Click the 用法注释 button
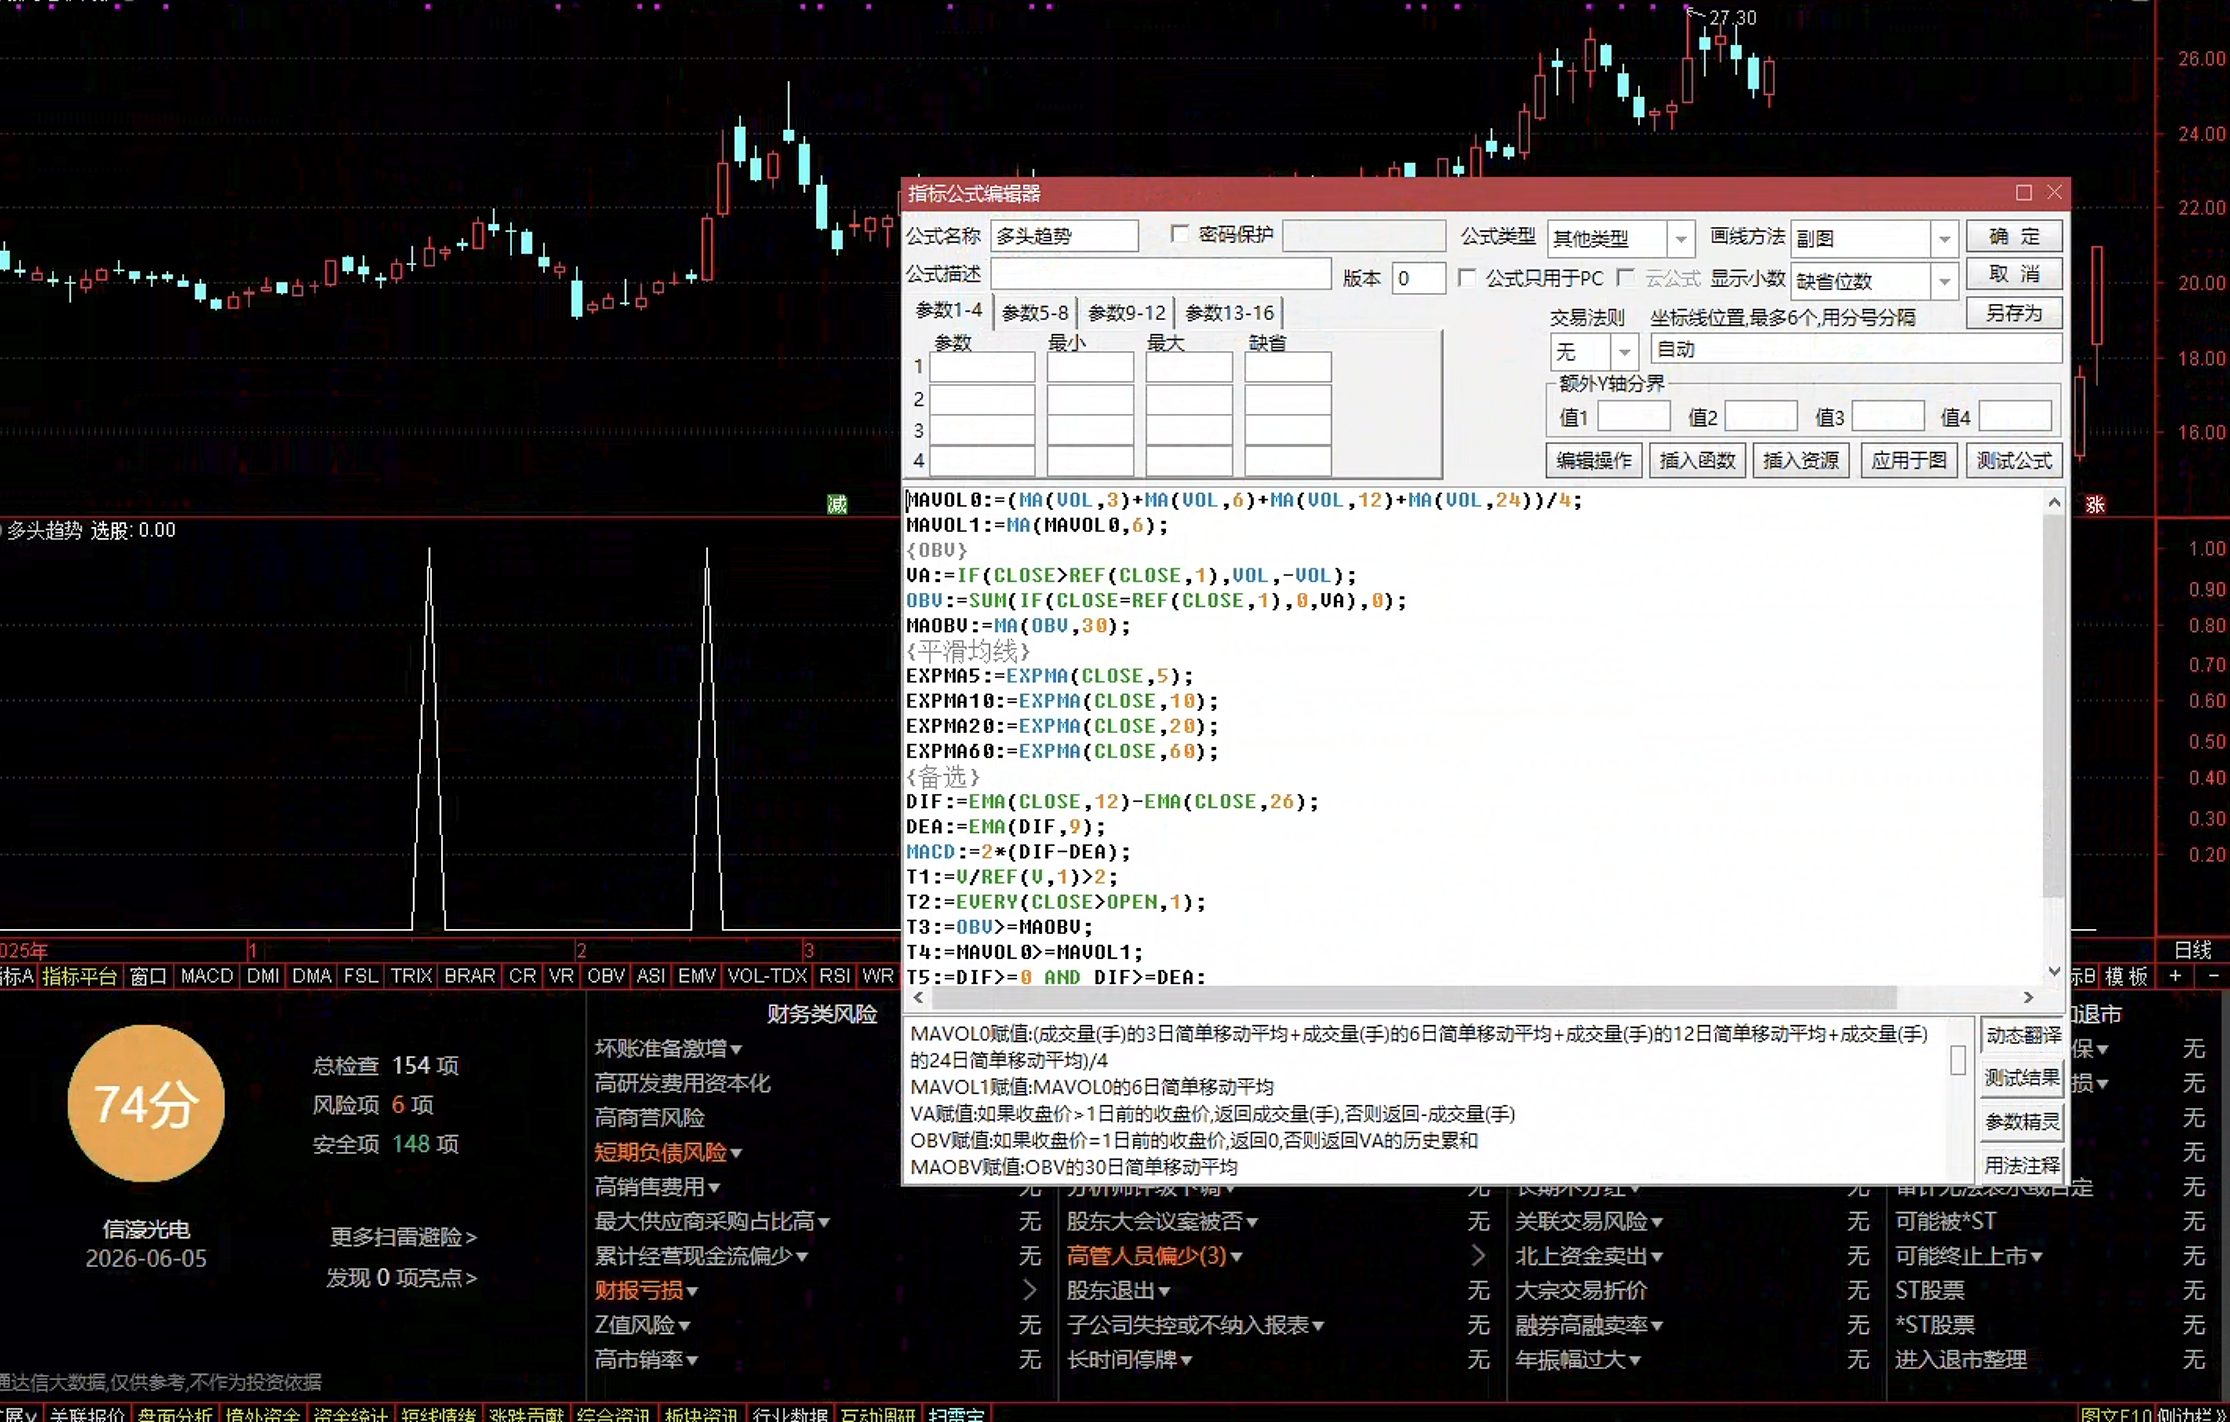Viewport: 2230px width, 1422px height. (2022, 1165)
